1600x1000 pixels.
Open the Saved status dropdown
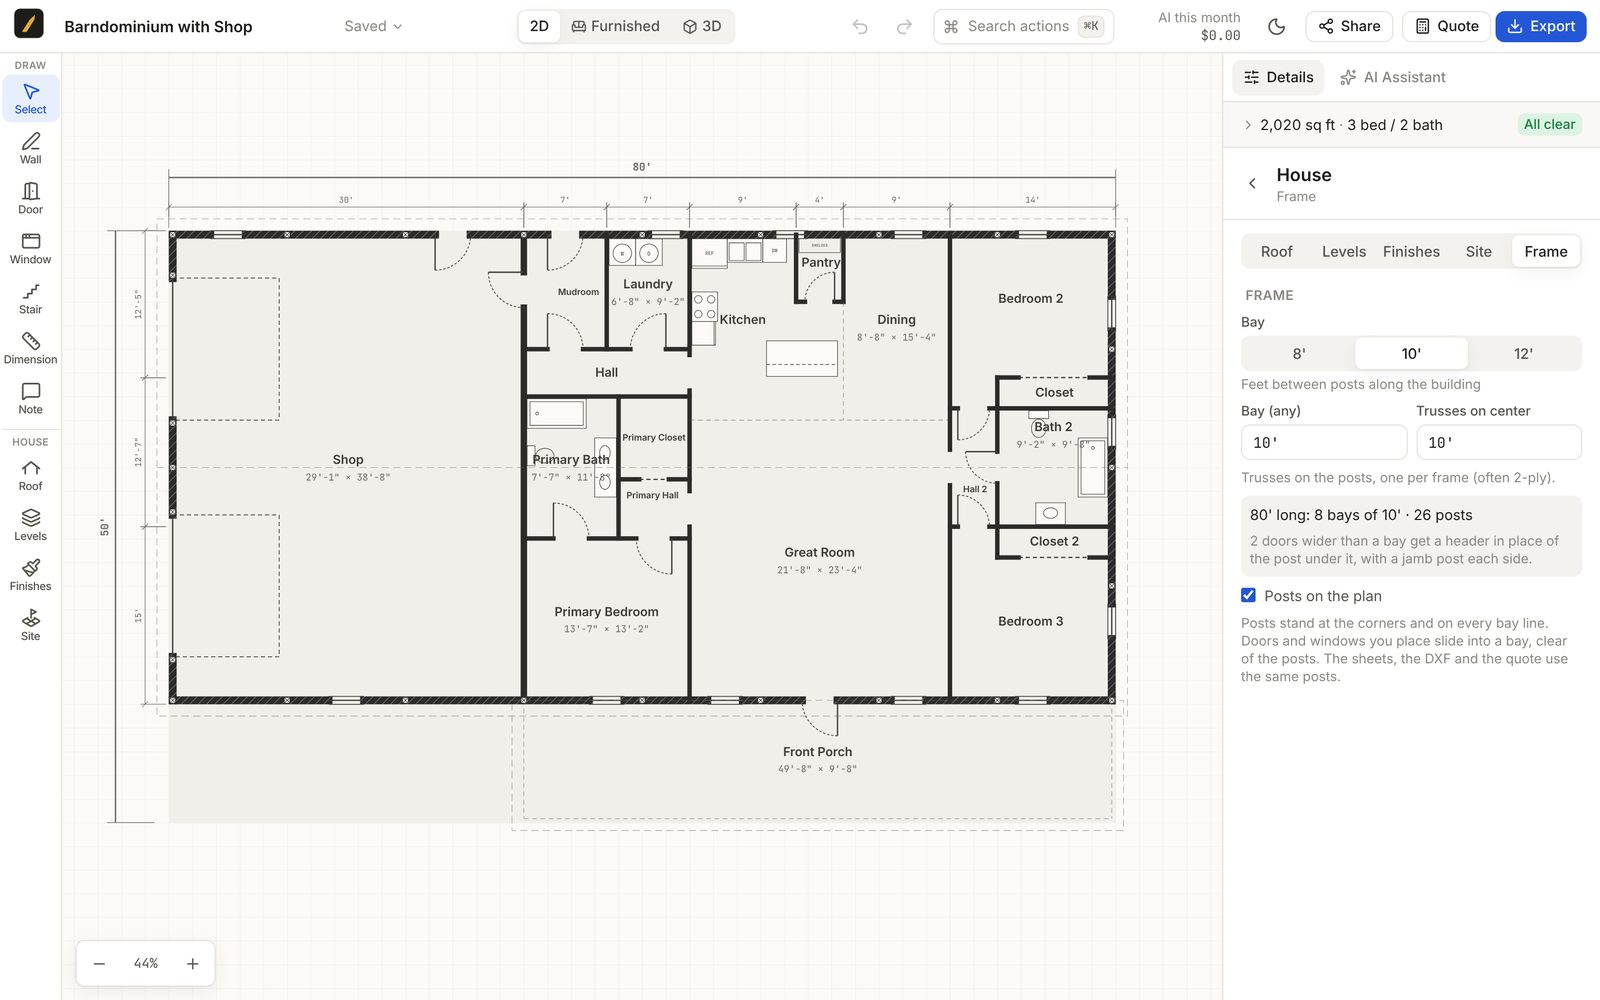click(x=373, y=27)
